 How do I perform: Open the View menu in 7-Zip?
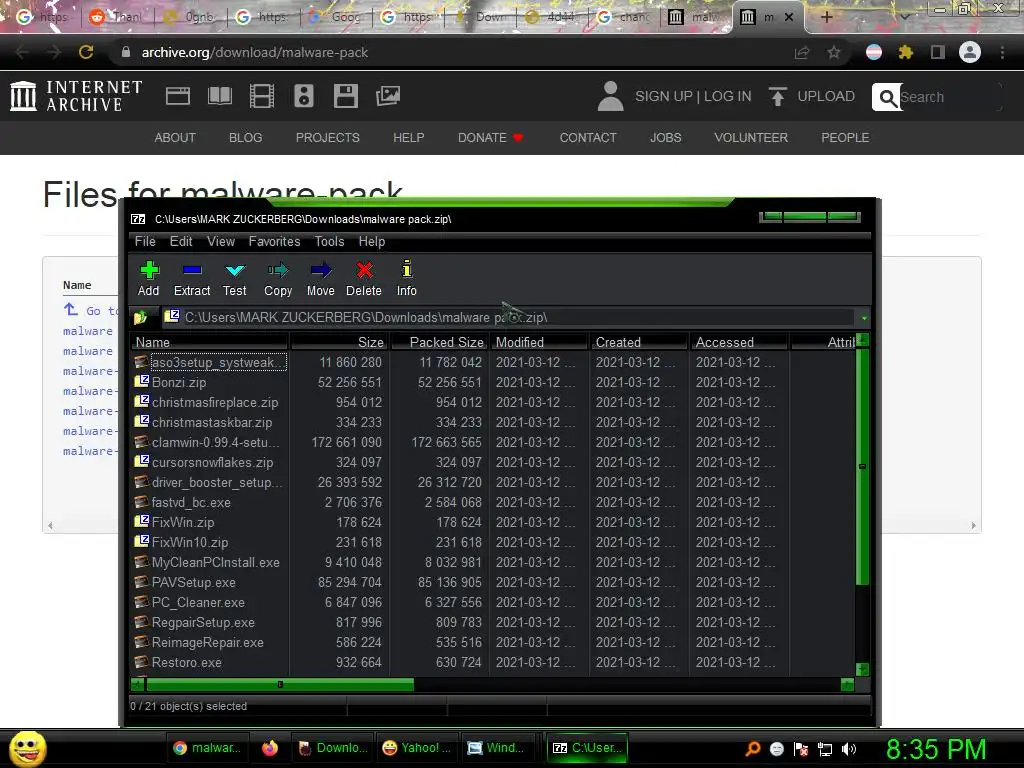pyautogui.click(x=221, y=242)
